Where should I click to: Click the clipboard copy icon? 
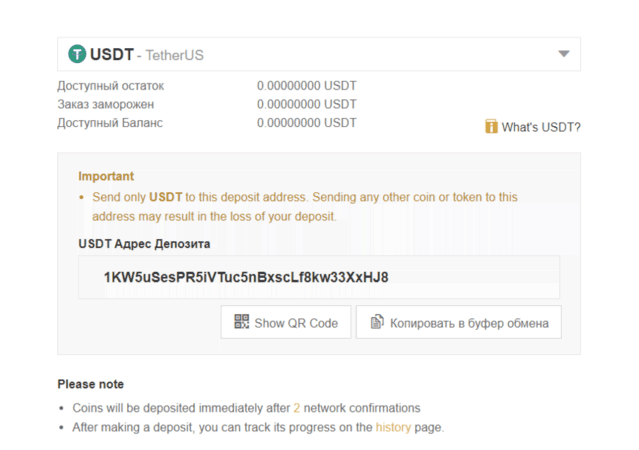[377, 322]
